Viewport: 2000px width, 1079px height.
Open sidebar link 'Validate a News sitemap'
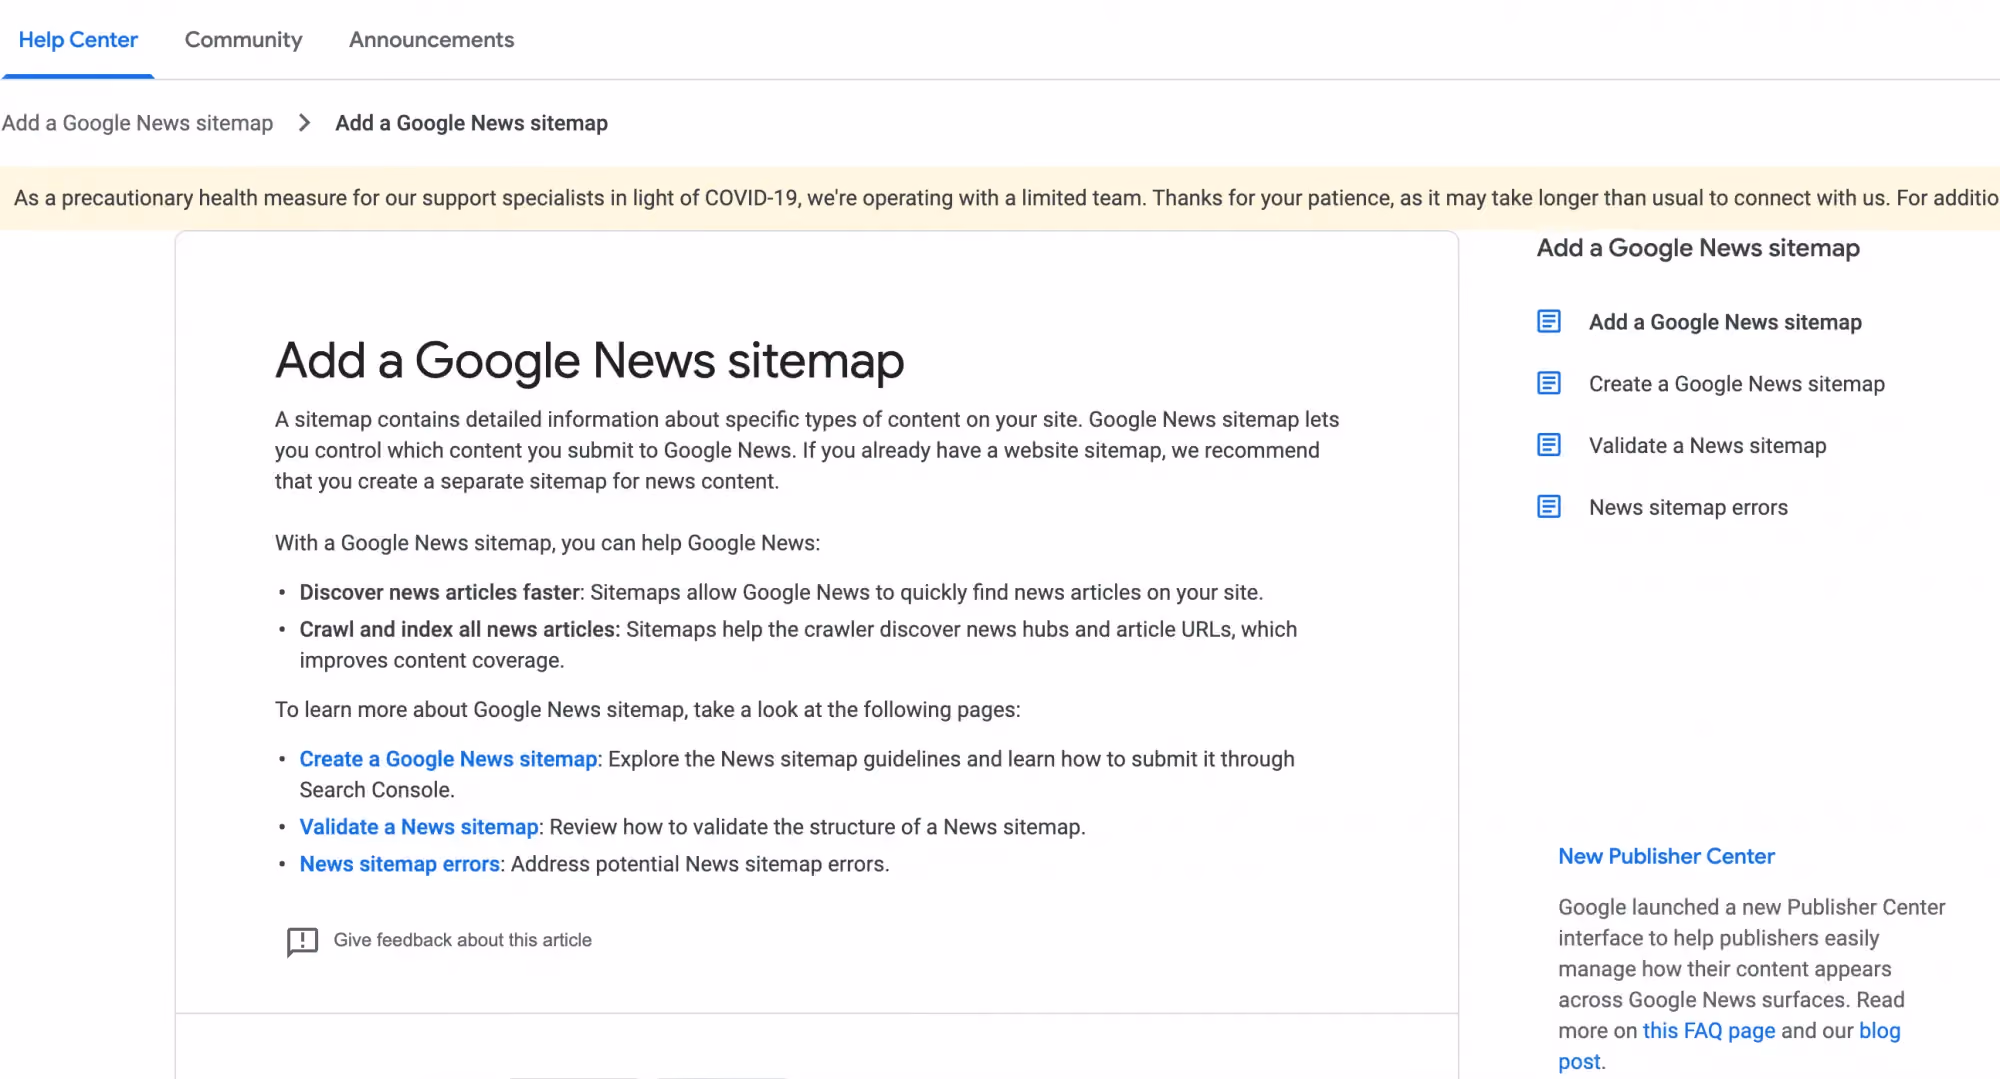coord(1707,446)
